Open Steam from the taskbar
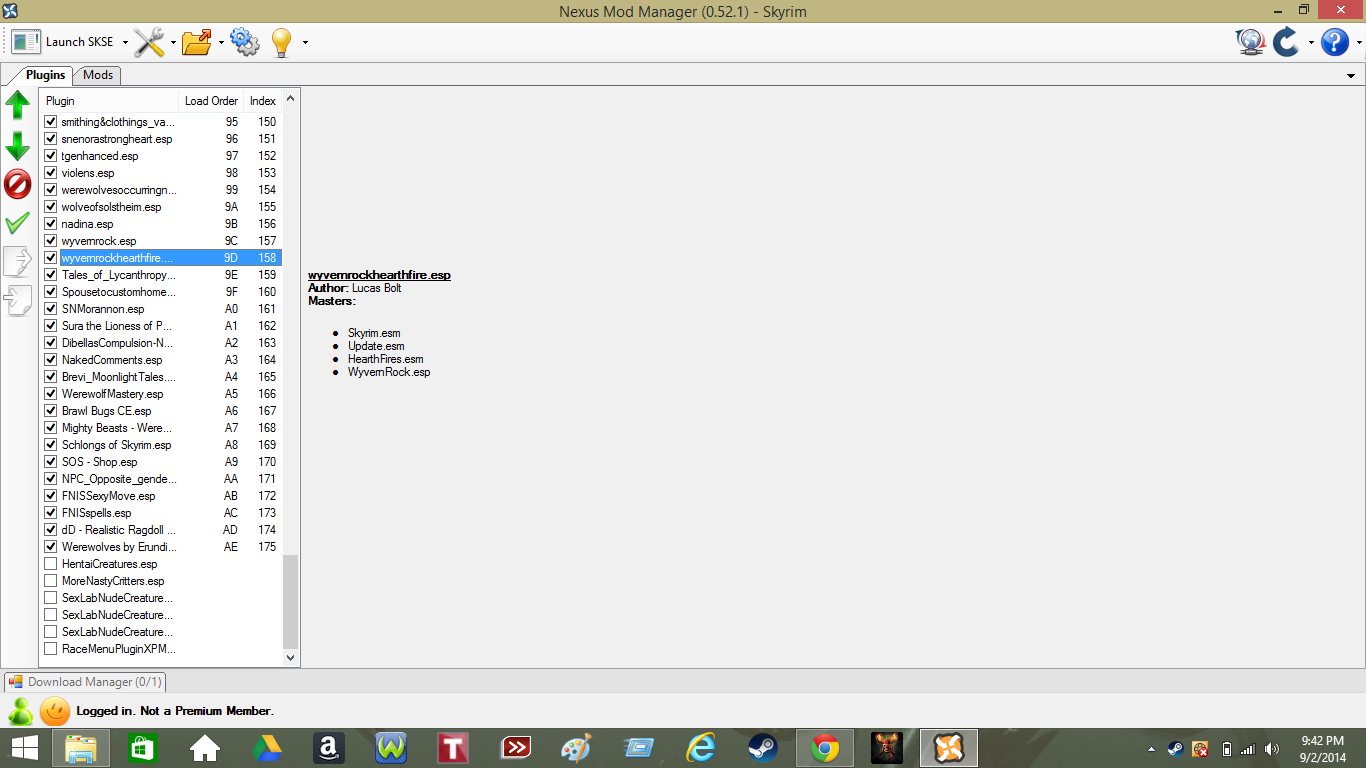This screenshot has width=1366, height=768. tap(763, 748)
